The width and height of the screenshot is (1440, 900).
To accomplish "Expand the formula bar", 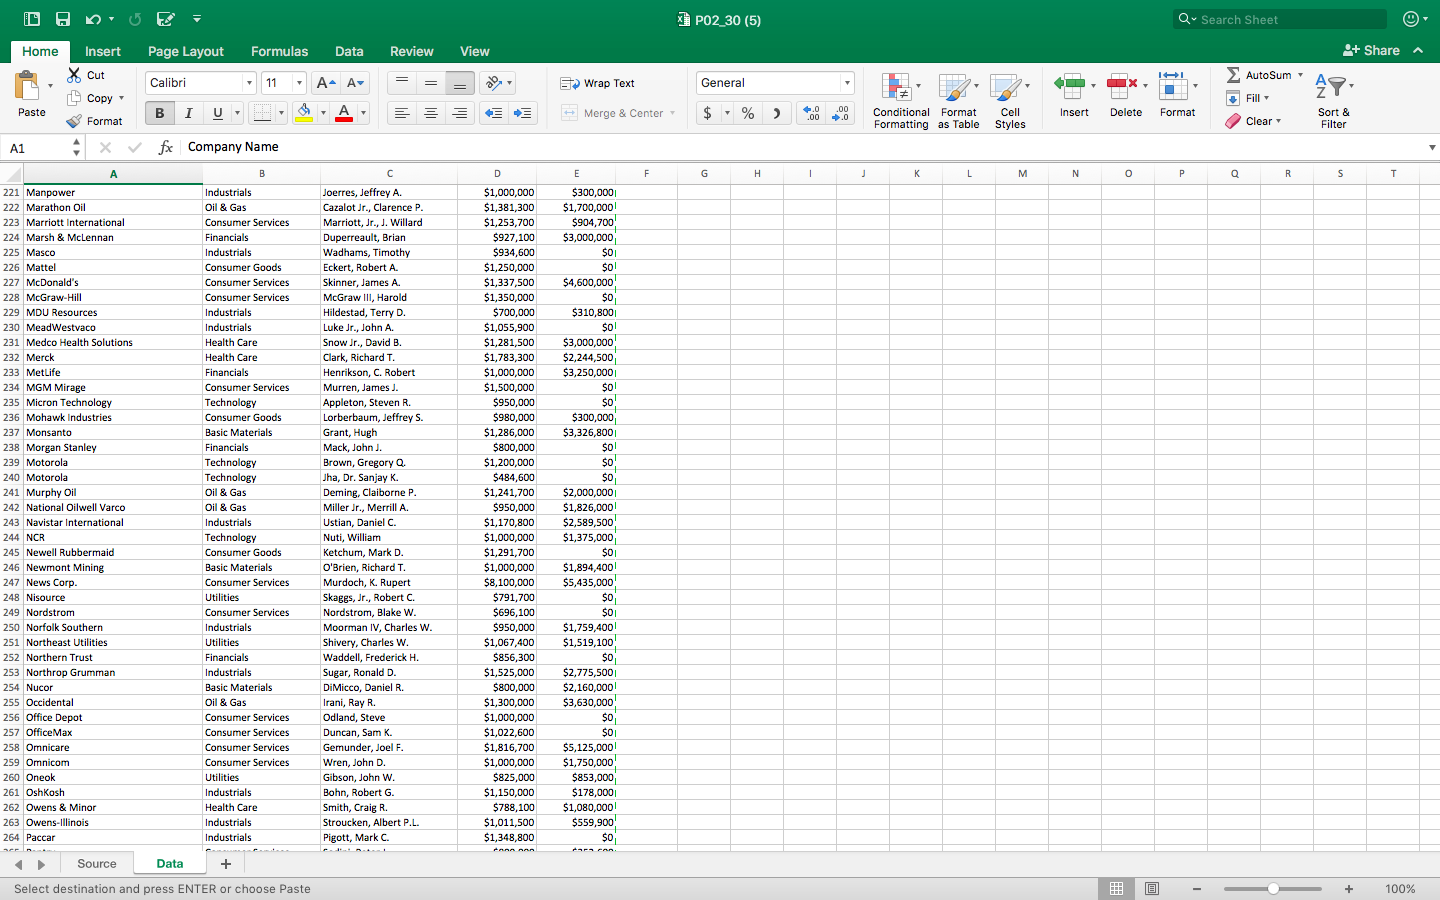I will pyautogui.click(x=1432, y=147).
